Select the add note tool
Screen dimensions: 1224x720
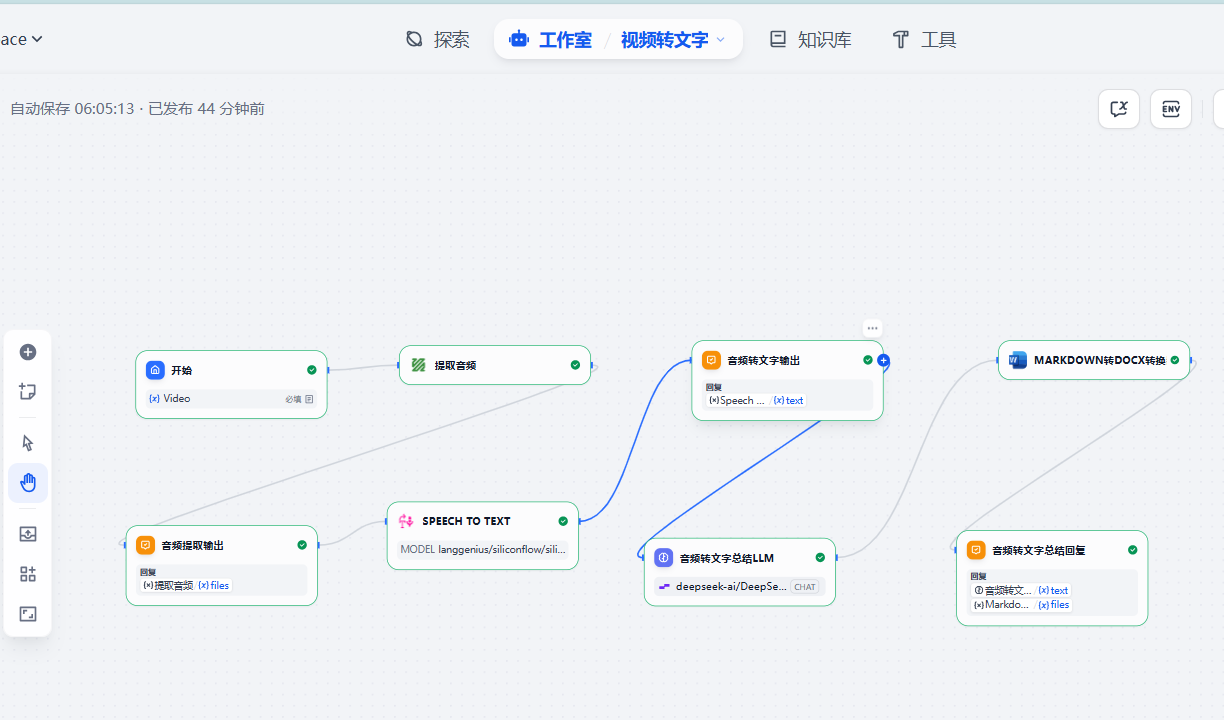tap(28, 392)
